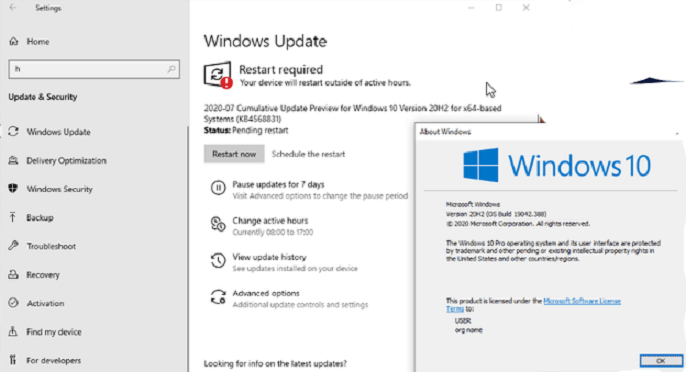
Task: Open Activation settings
Action: click(x=46, y=303)
